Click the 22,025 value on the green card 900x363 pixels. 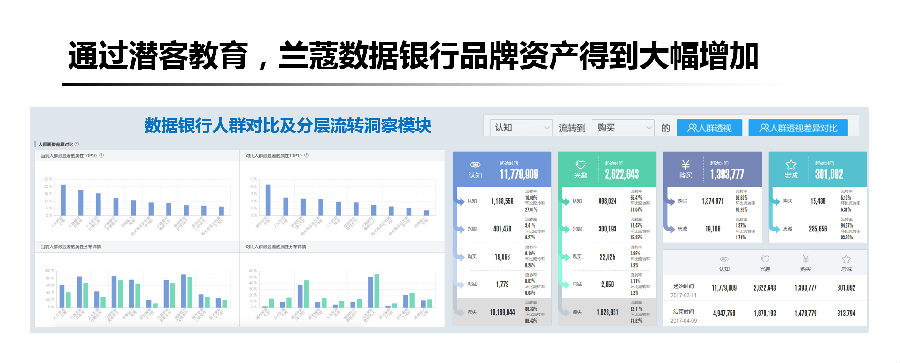(x=606, y=256)
